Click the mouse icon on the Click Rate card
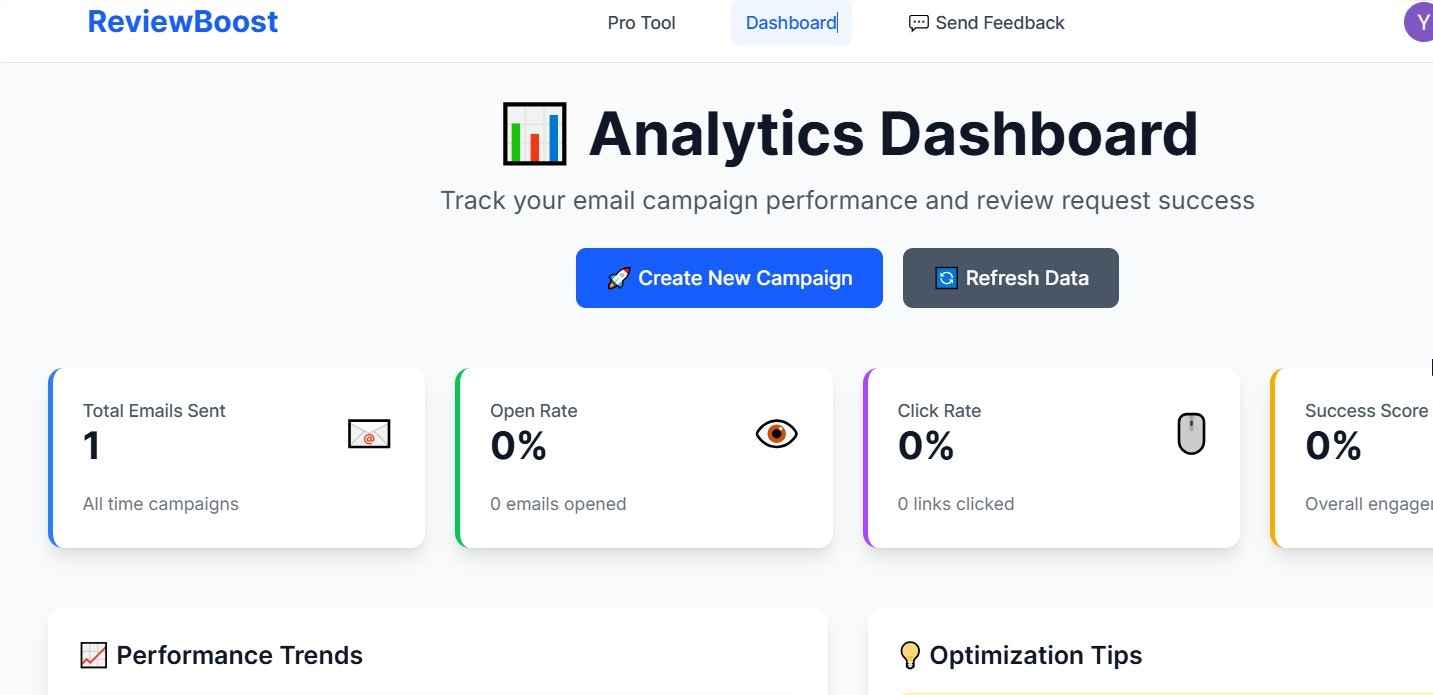Screen dimensions: 1433x695 (x=1191, y=434)
